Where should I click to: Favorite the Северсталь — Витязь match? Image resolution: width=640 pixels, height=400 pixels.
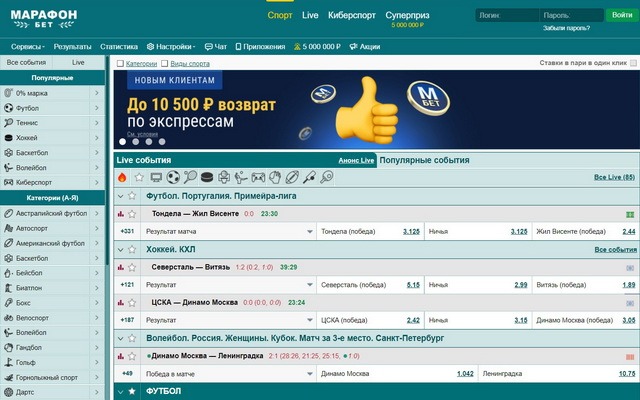[x=132, y=267]
